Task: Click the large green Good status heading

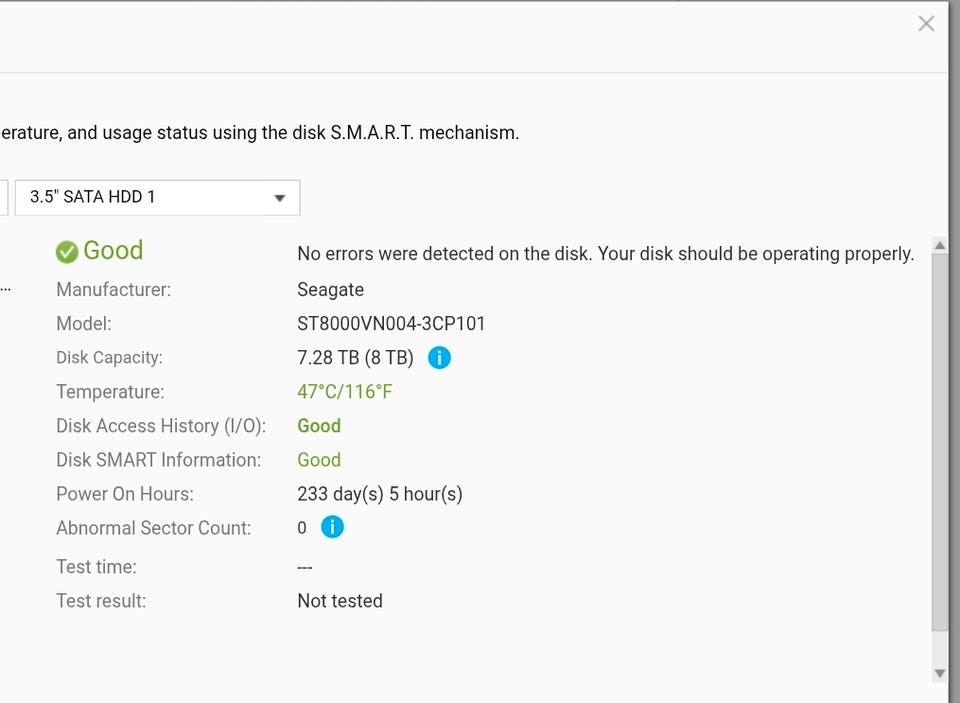Action: (x=113, y=250)
